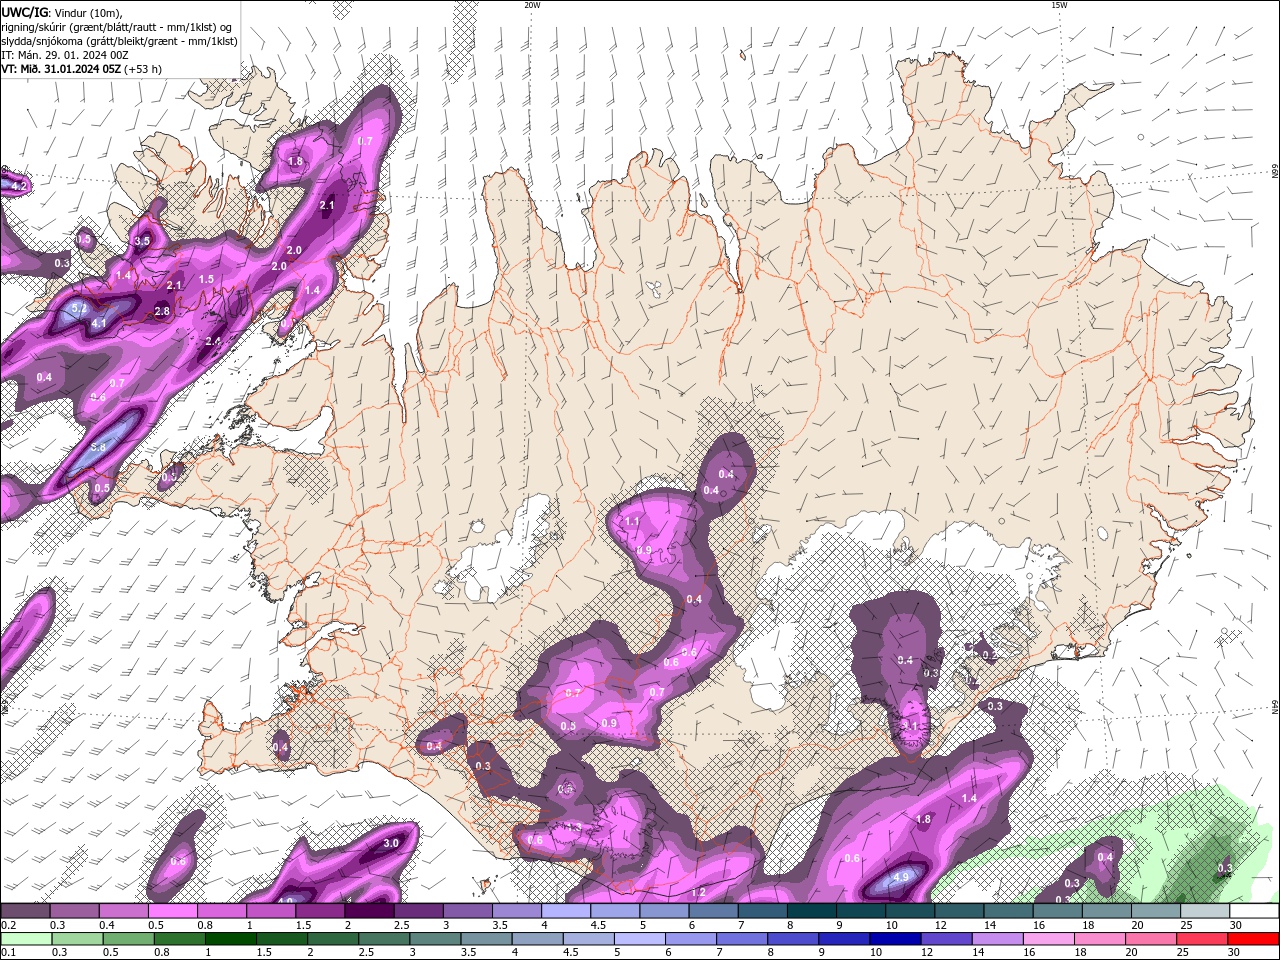Click the '4.1' precipitation value on the map

[x=99, y=324]
